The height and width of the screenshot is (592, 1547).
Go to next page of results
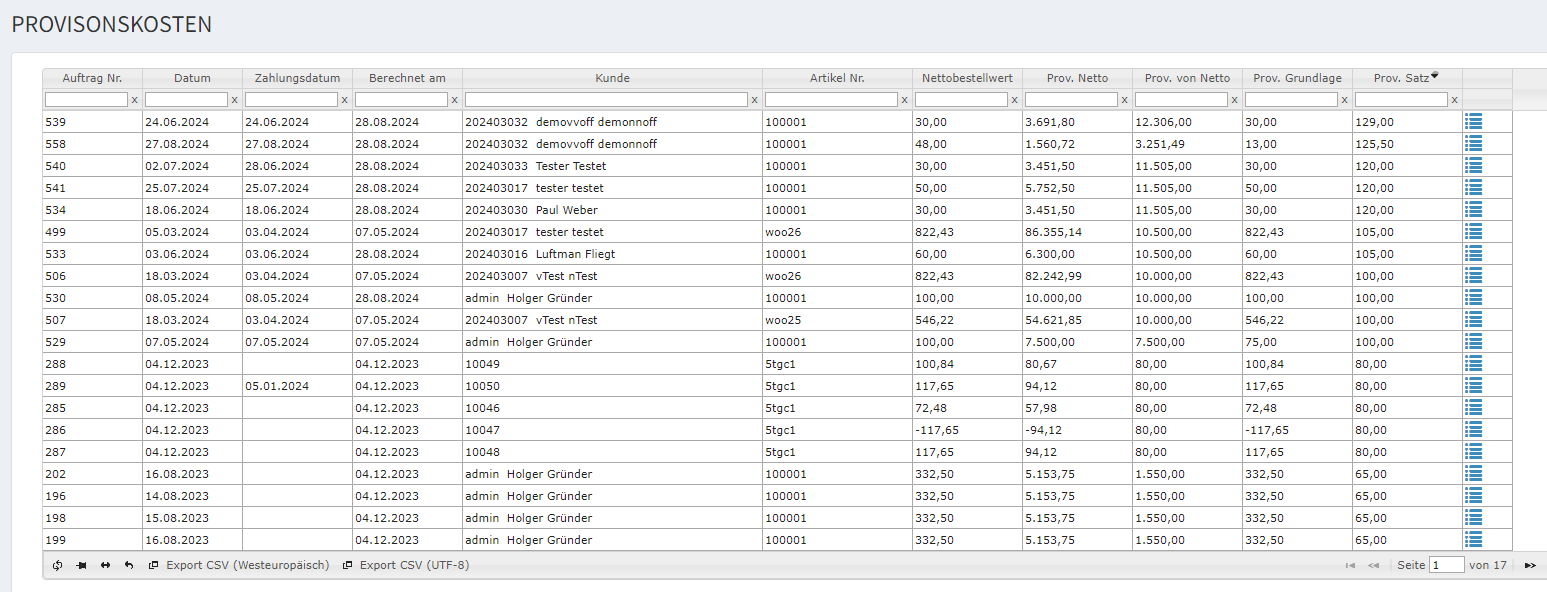(x=1530, y=566)
